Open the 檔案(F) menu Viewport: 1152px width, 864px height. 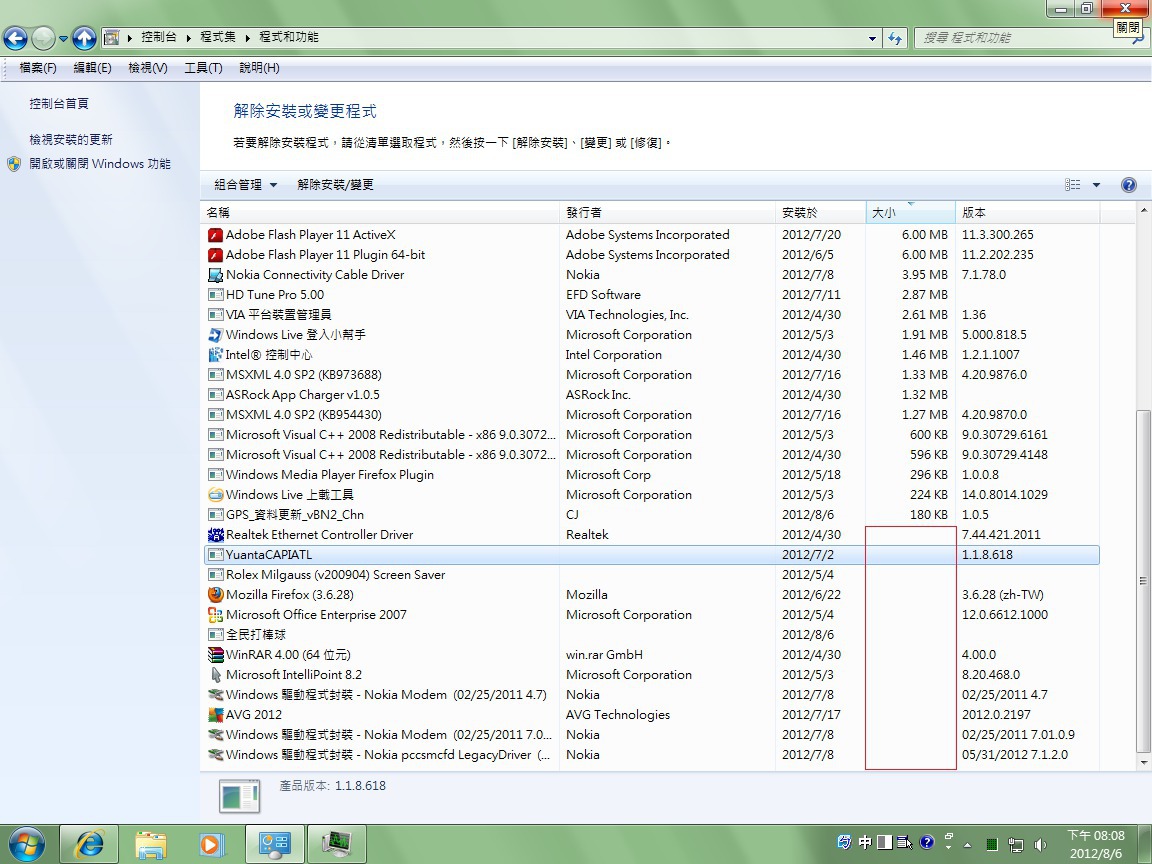click(38, 68)
